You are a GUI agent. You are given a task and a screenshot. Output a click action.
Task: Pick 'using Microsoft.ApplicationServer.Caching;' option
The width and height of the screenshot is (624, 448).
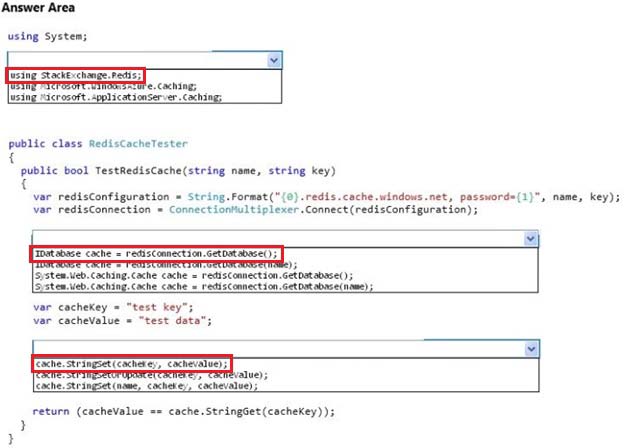(x=116, y=97)
